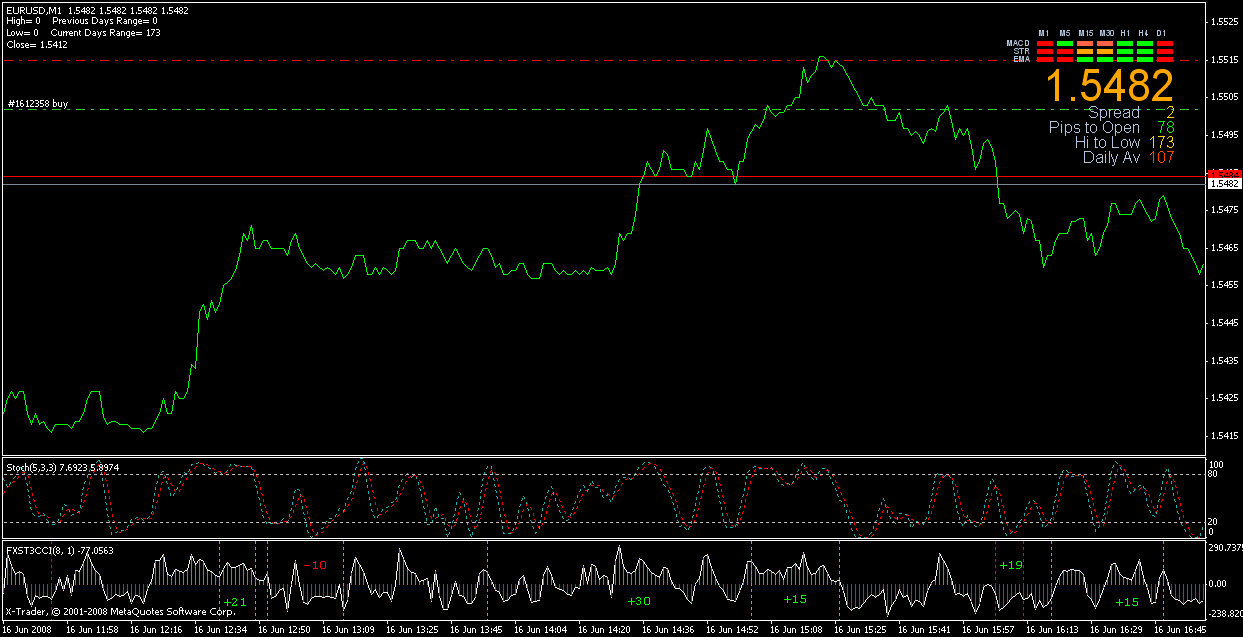
Task: Select the M1 timeframe header label
Action: point(1044,33)
